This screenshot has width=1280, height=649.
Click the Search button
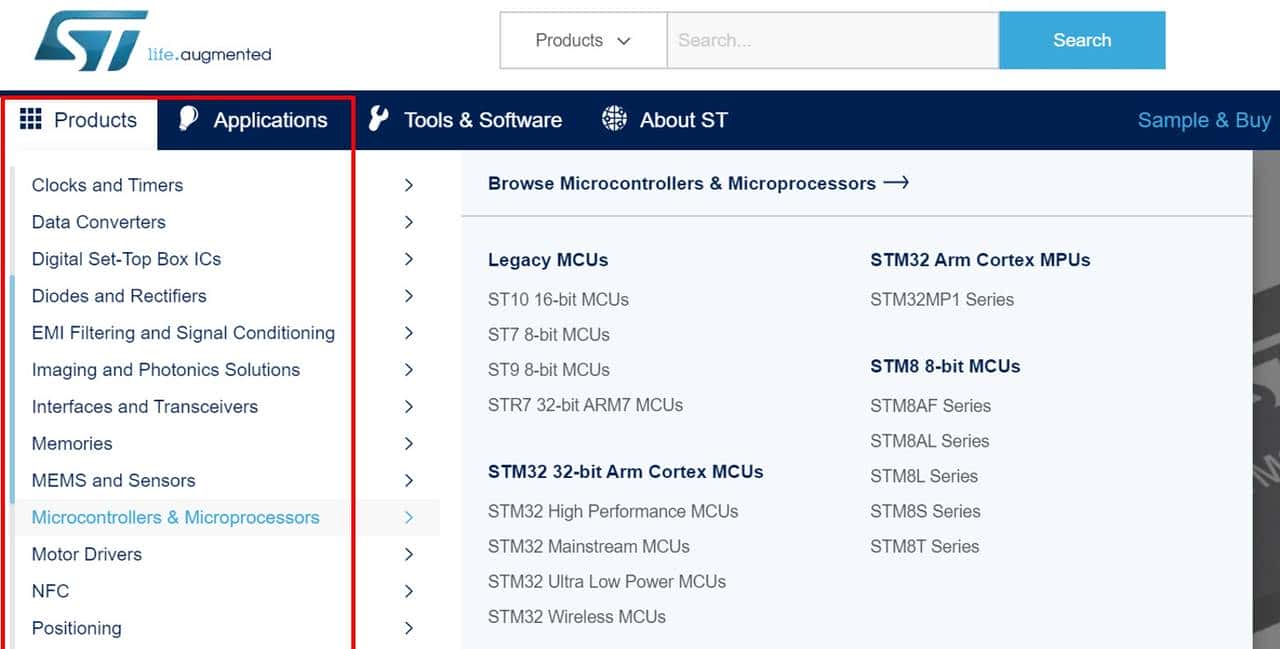click(1082, 40)
